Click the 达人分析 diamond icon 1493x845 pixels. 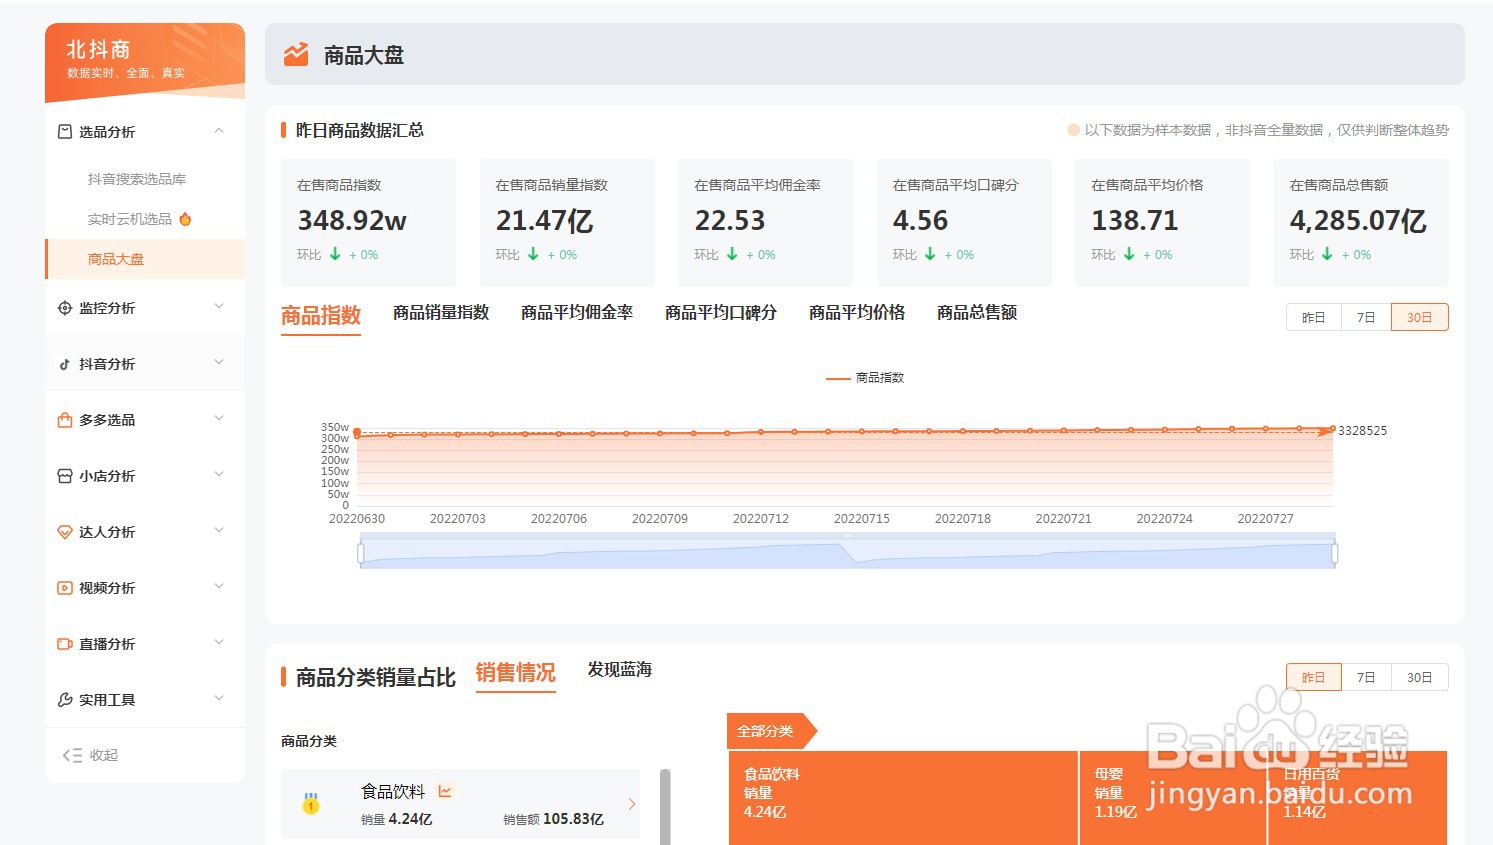tap(65, 532)
